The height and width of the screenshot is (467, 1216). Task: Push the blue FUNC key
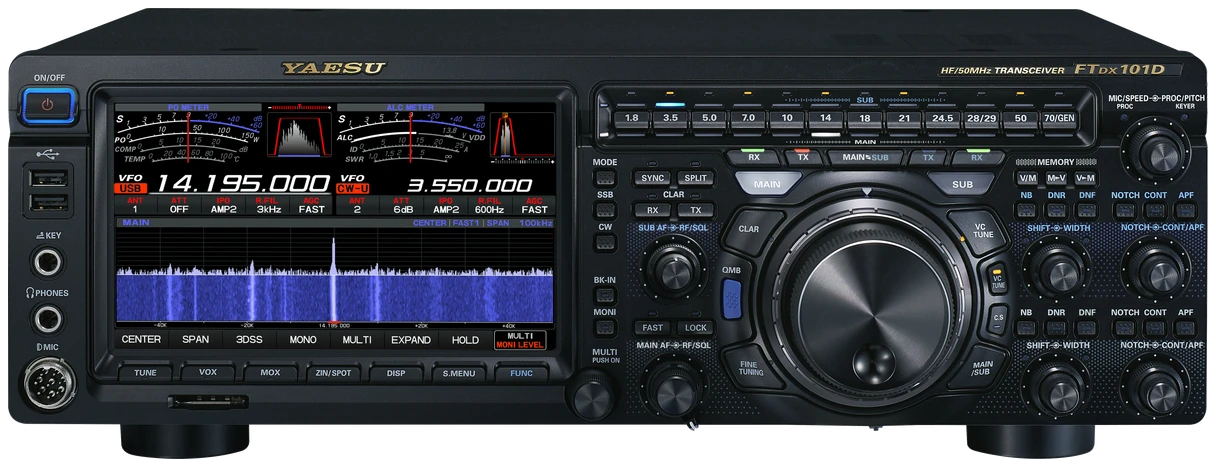pos(521,372)
